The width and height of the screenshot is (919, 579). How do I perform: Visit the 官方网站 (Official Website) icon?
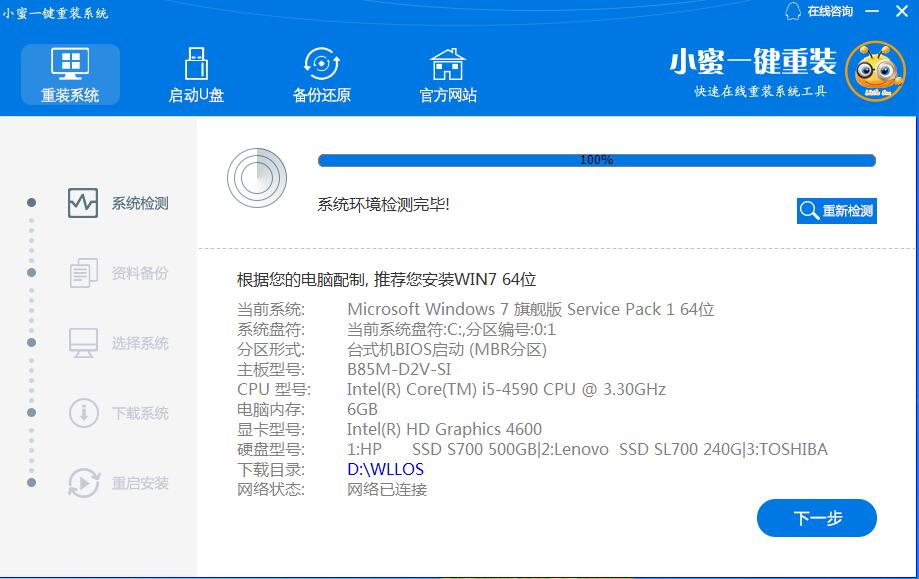(446, 63)
